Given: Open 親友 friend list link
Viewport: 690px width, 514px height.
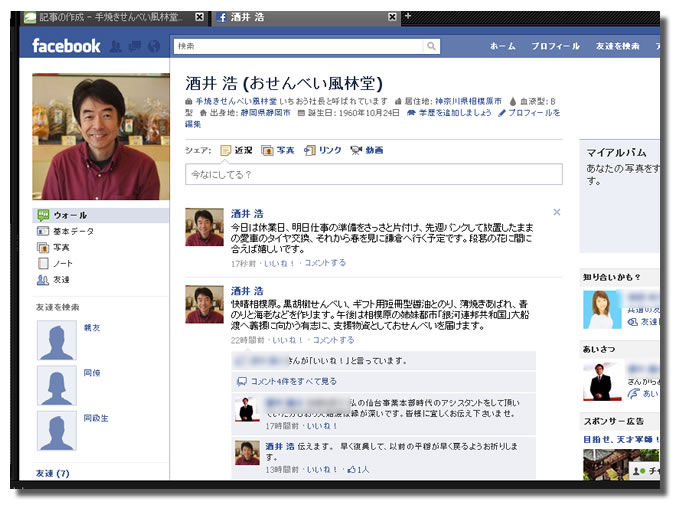Looking at the screenshot, I should coord(92,328).
